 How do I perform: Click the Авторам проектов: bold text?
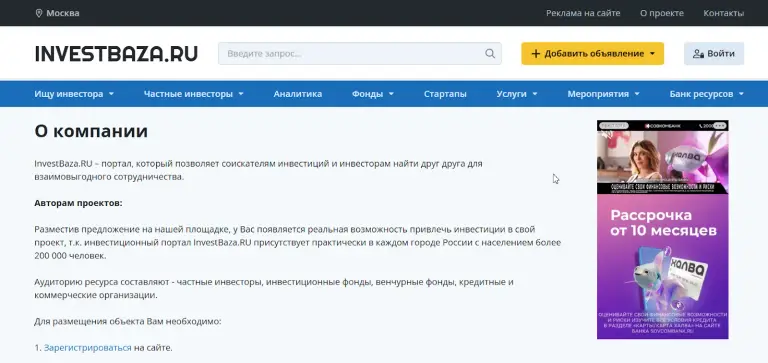[x=78, y=203]
